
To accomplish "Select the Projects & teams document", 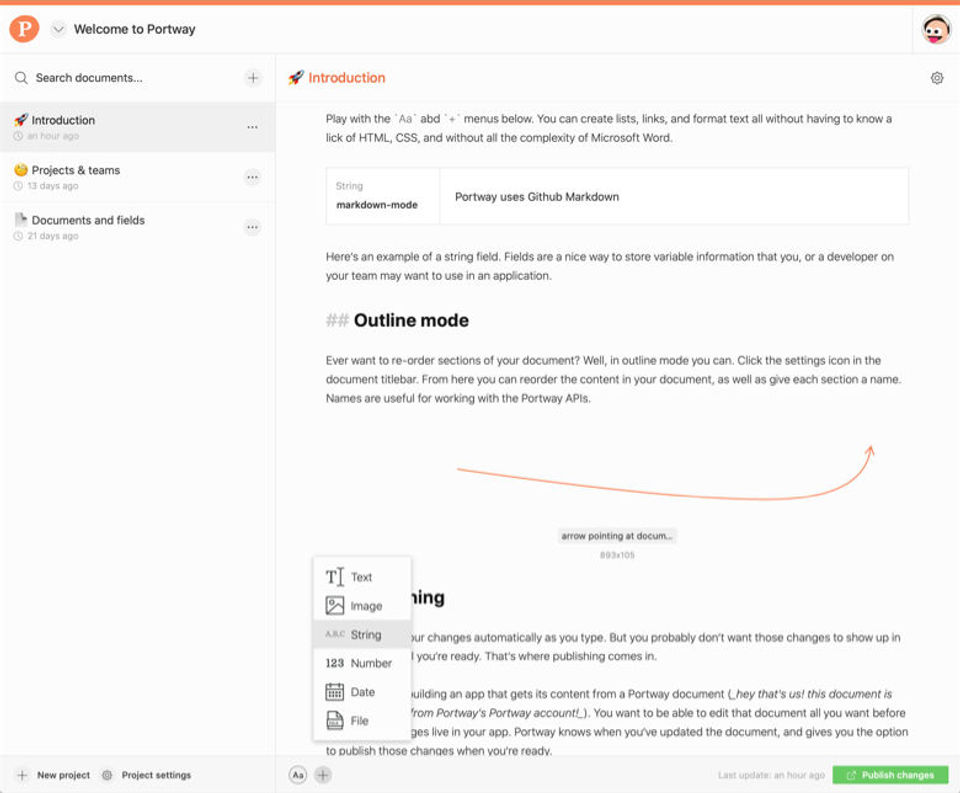I will click(x=137, y=177).
